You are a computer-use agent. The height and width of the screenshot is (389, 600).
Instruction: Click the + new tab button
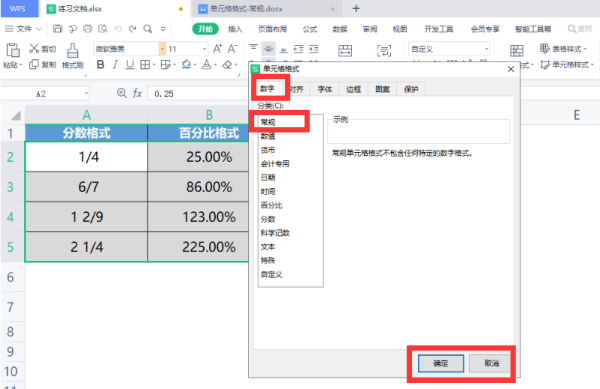[x=356, y=8]
